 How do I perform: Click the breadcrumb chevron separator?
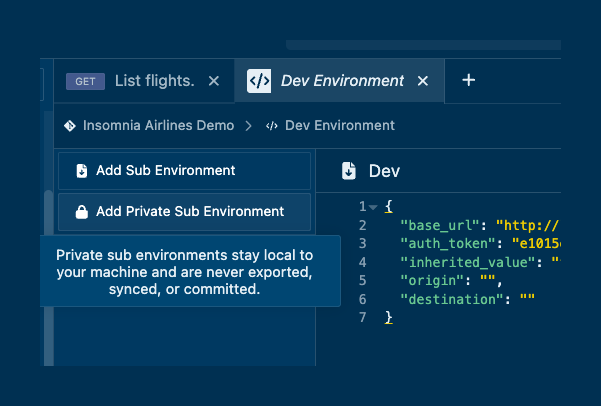click(x=249, y=126)
